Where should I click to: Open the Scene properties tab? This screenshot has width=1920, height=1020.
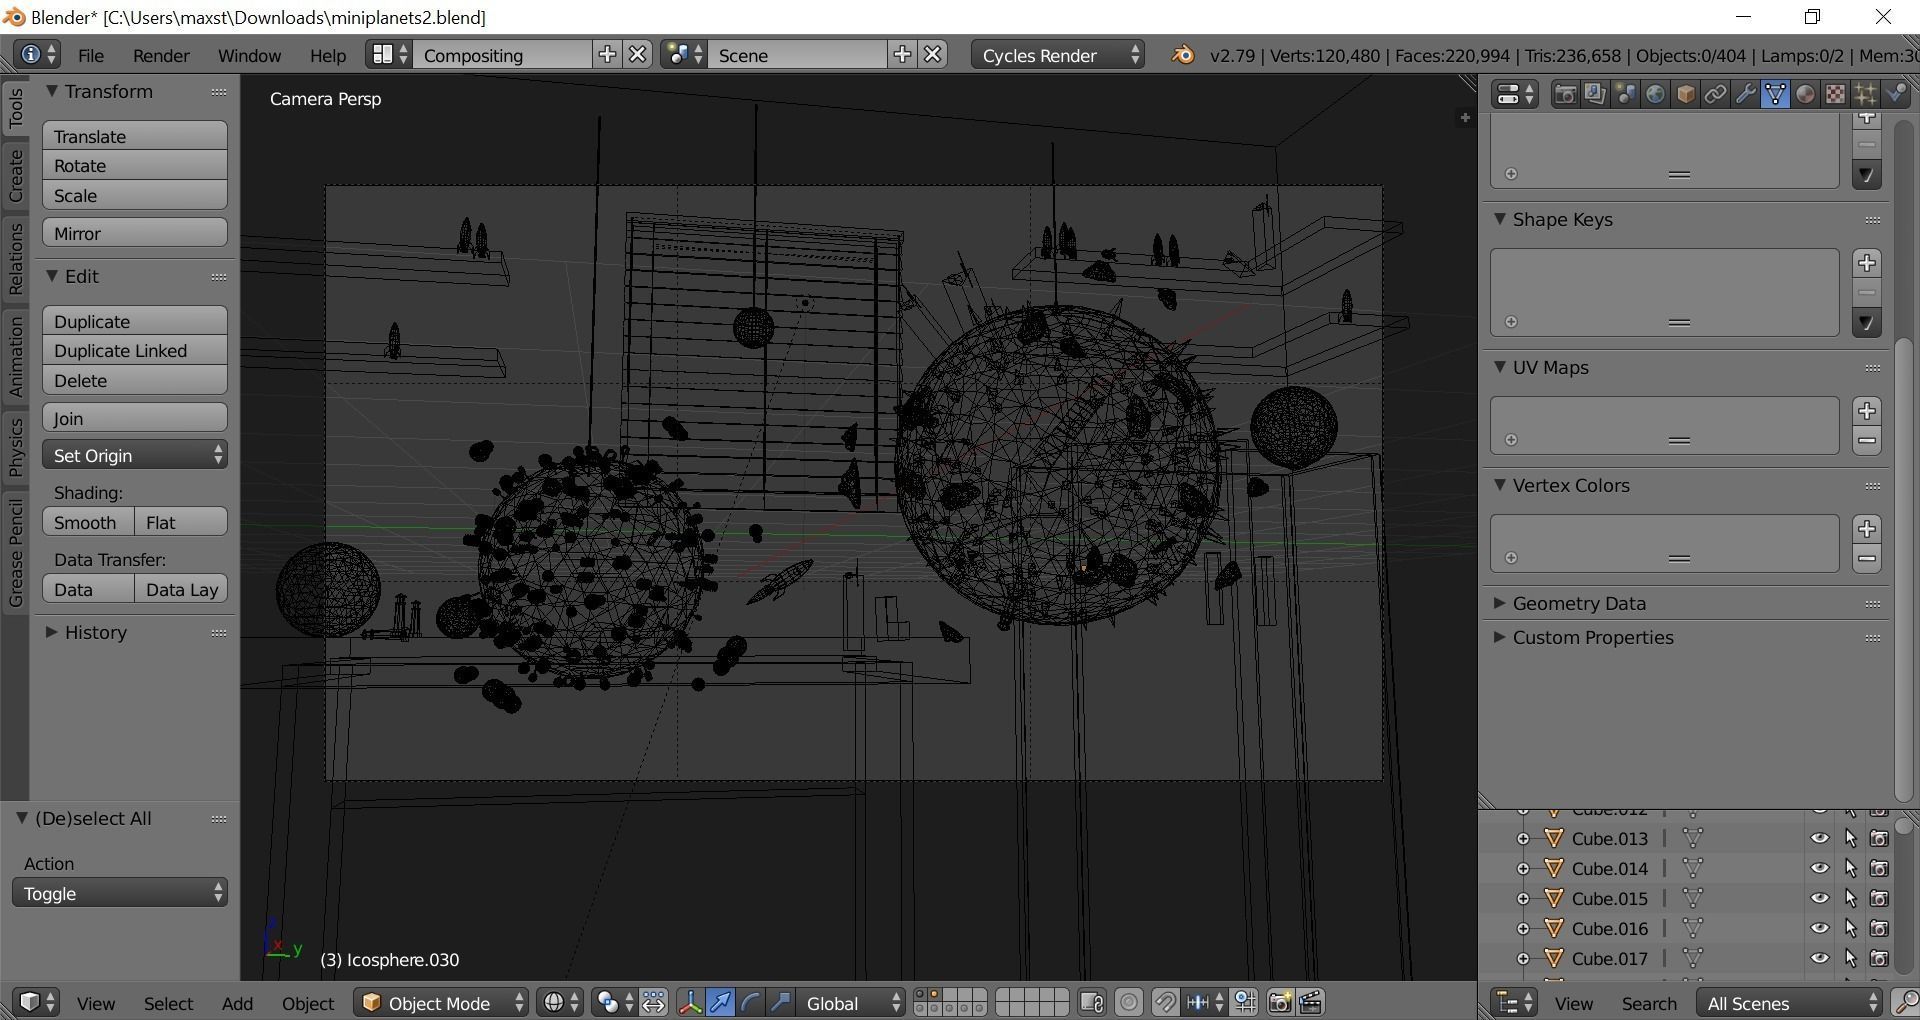click(1625, 94)
